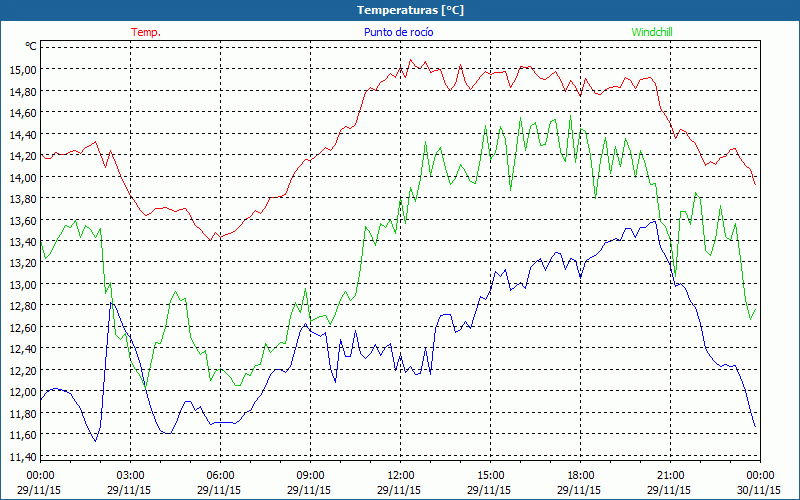Click the 14,40 y-axis value
The width and height of the screenshot is (800, 500).
point(23,135)
